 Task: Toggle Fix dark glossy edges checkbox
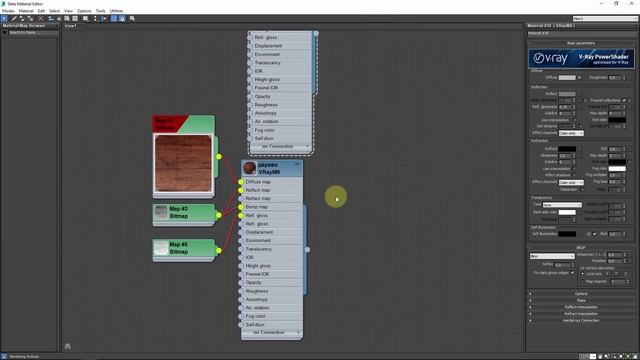[x=572, y=273]
